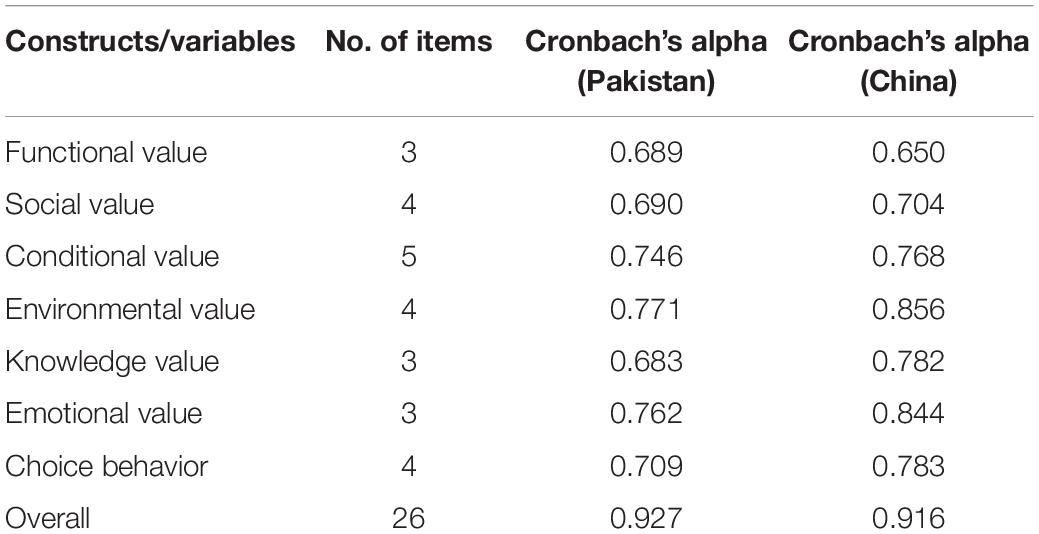
Task: Select the China alpha value 0.844
Action: pos(908,413)
